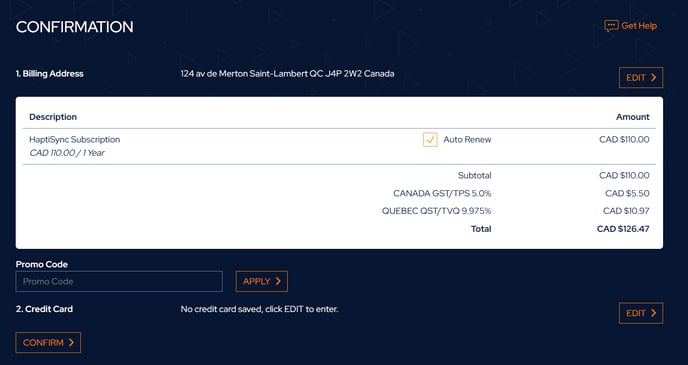This screenshot has width=688, height=365.
Task: Click the chevron arrow inside APPLY button
Action: pos(278,281)
